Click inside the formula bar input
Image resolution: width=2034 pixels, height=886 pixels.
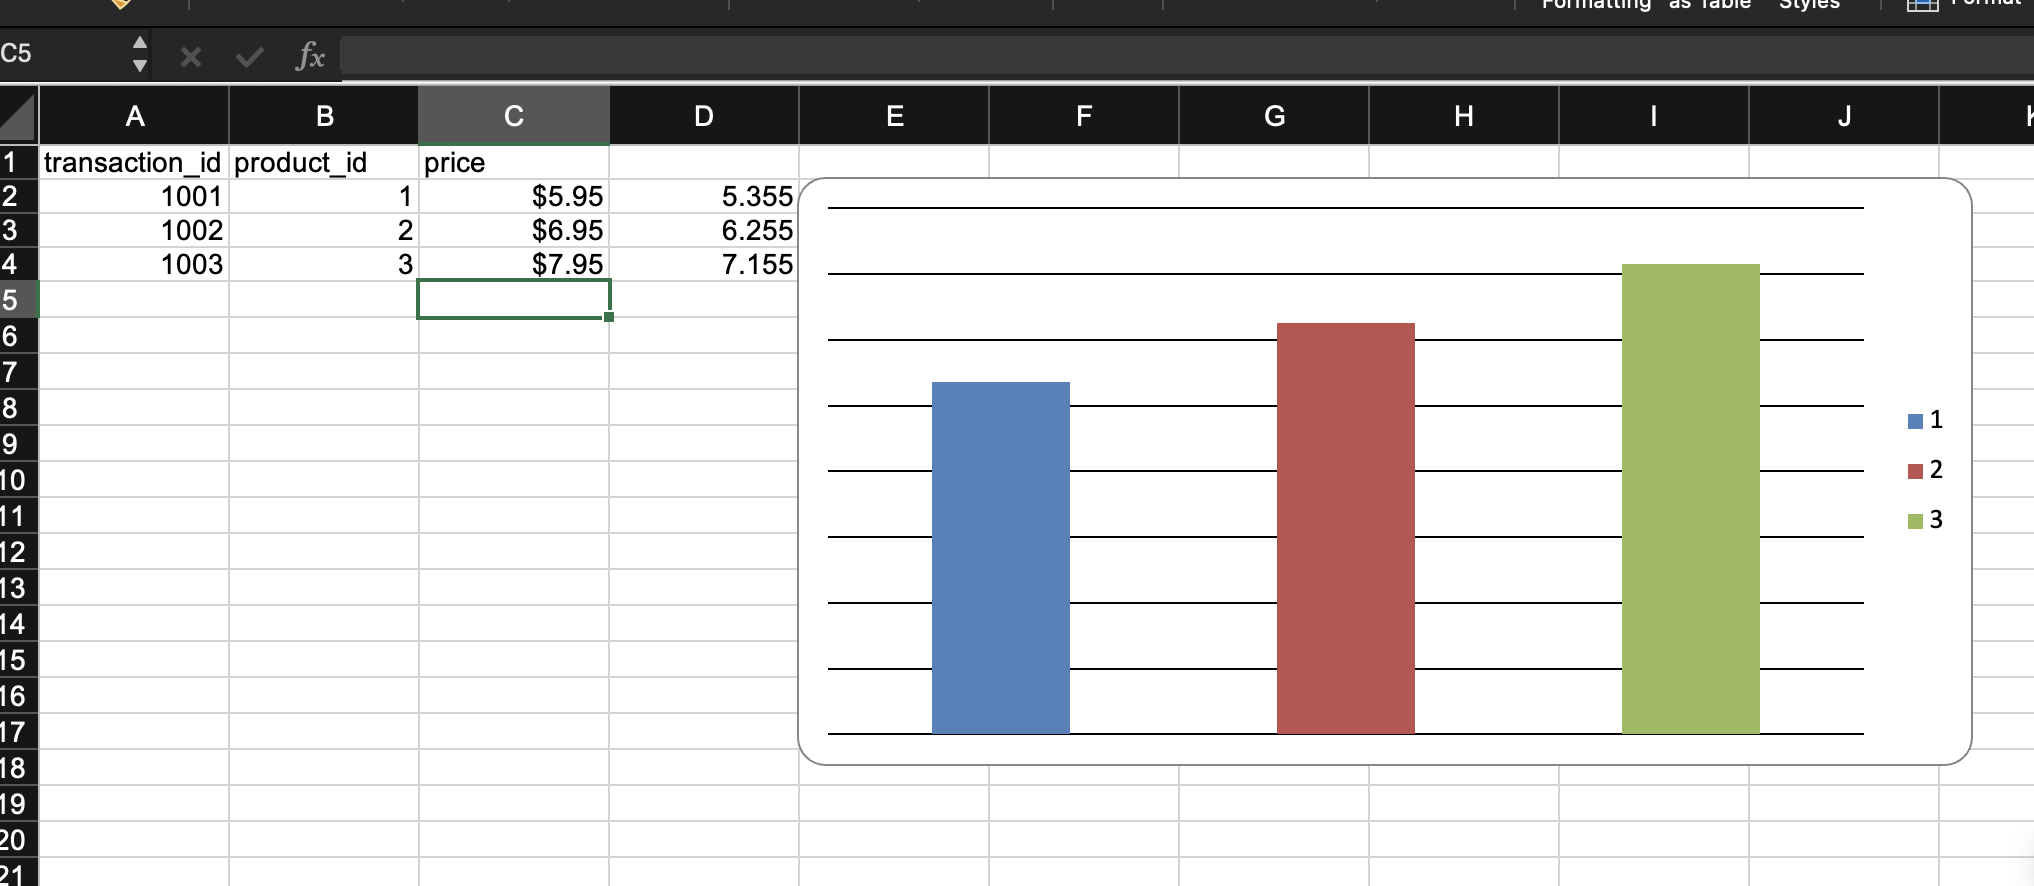click(x=1186, y=57)
